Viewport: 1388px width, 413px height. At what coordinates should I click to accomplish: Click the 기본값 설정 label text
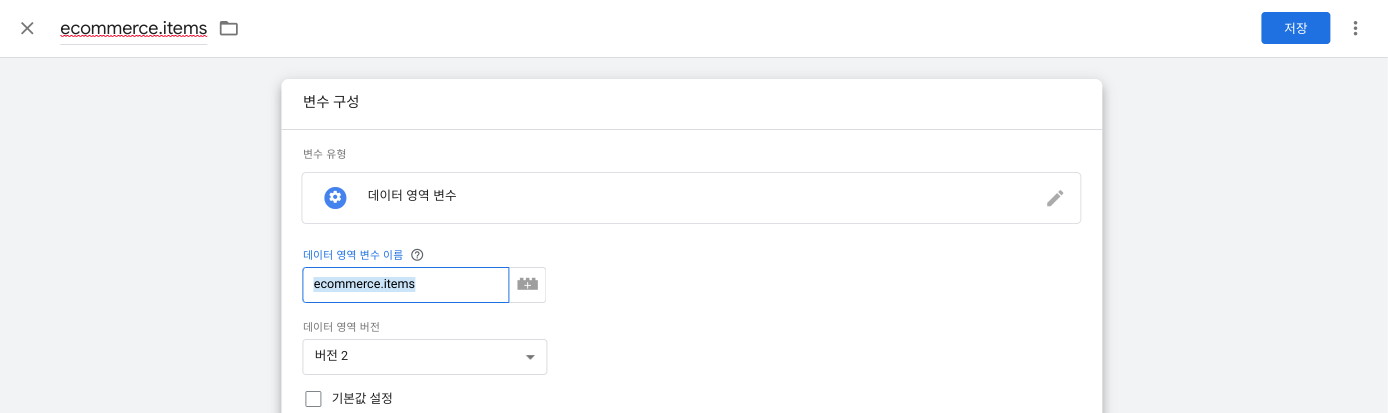coord(362,398)
